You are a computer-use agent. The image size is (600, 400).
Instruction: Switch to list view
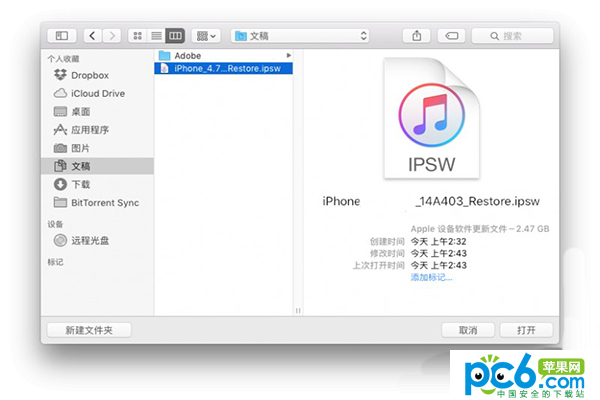click(156, 36)
